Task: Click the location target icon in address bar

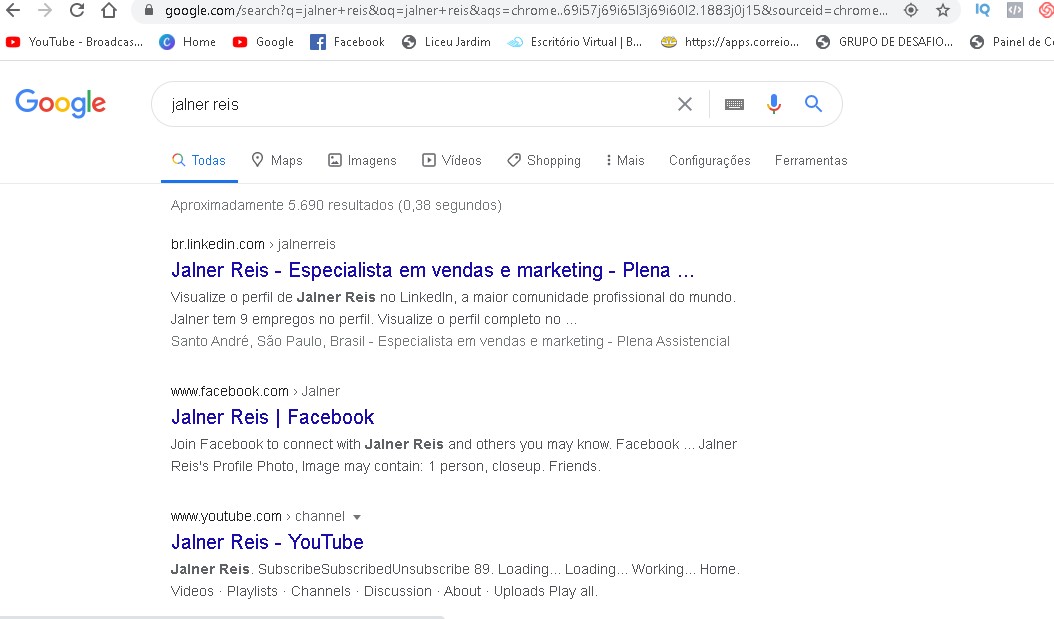Action: coord(911,10)
